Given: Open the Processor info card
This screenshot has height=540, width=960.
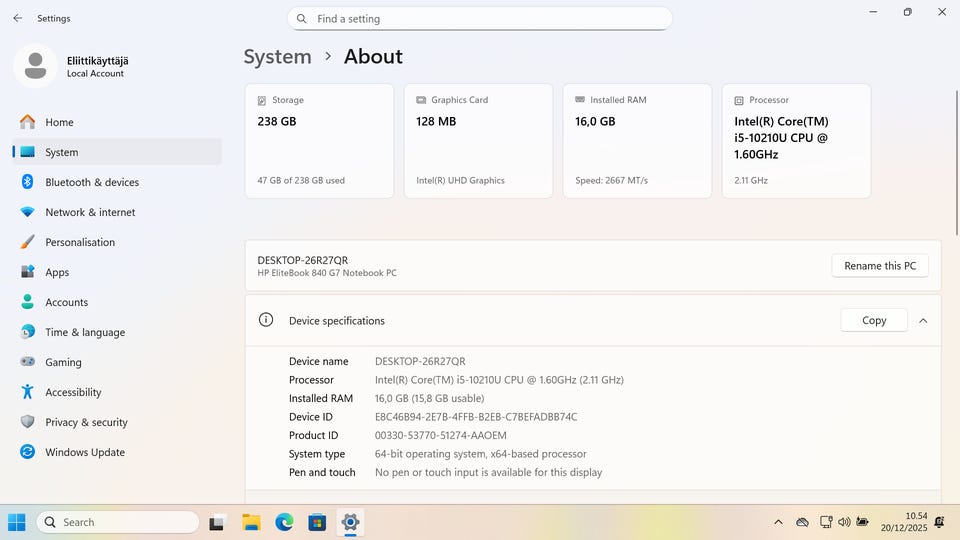Looking at the screenshot, I should (797, 141).
